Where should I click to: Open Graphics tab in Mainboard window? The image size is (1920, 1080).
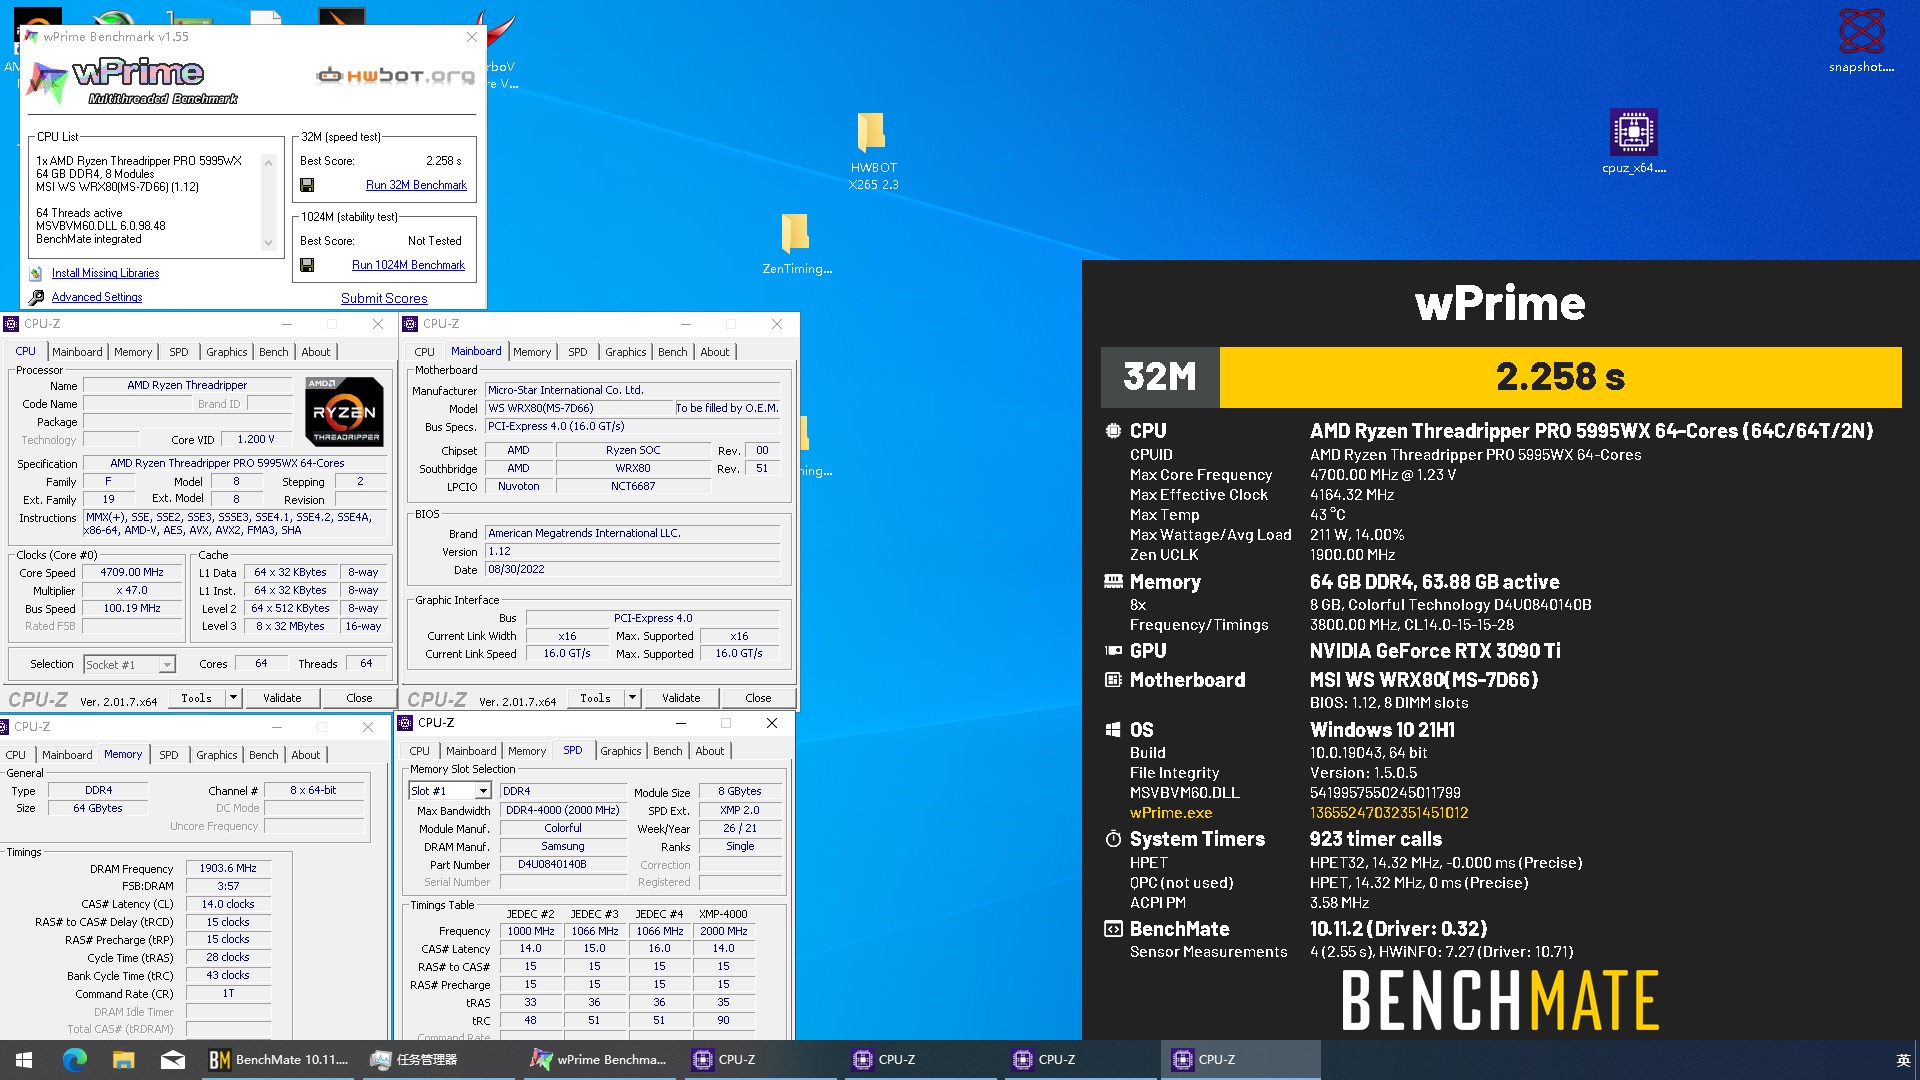625,352
